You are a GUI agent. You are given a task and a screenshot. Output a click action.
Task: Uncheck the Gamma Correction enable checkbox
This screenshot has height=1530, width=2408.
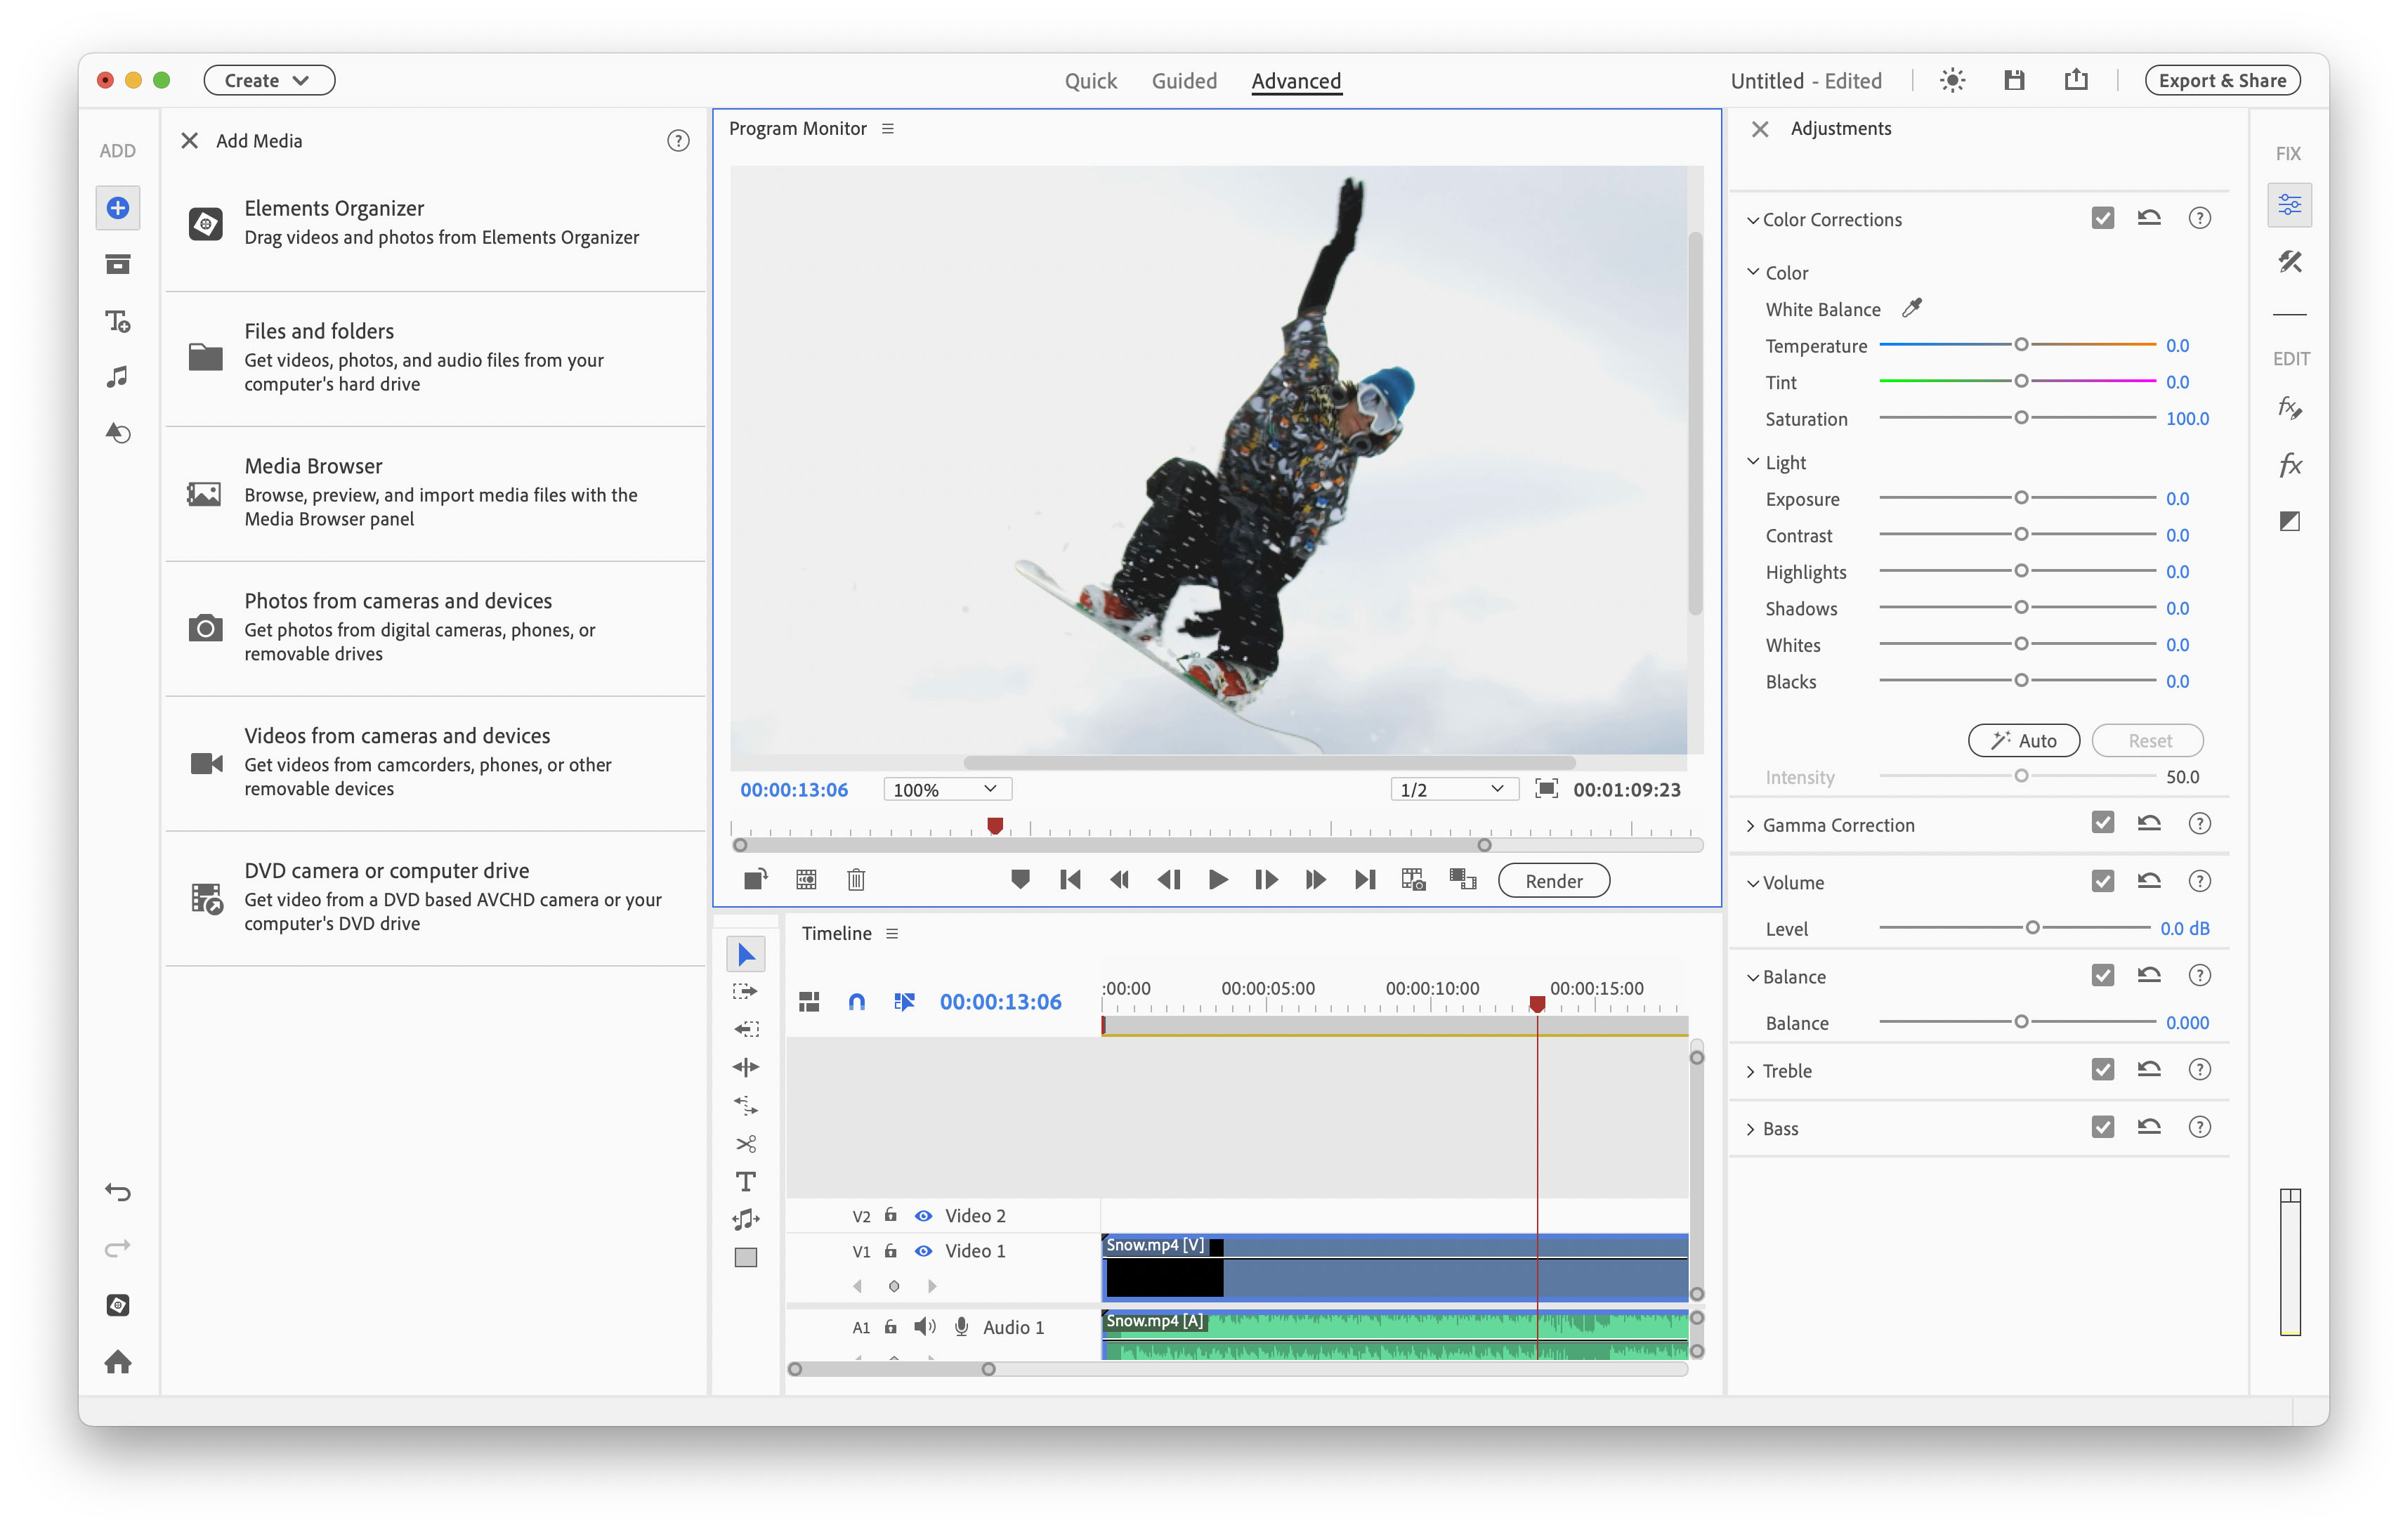click(2103, 822)
